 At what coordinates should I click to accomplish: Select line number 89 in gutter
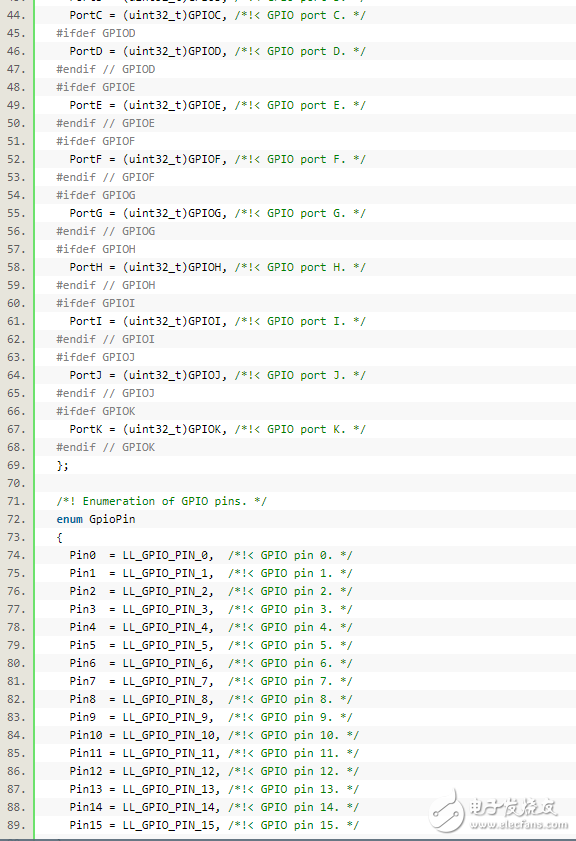[x=16, y=825]
